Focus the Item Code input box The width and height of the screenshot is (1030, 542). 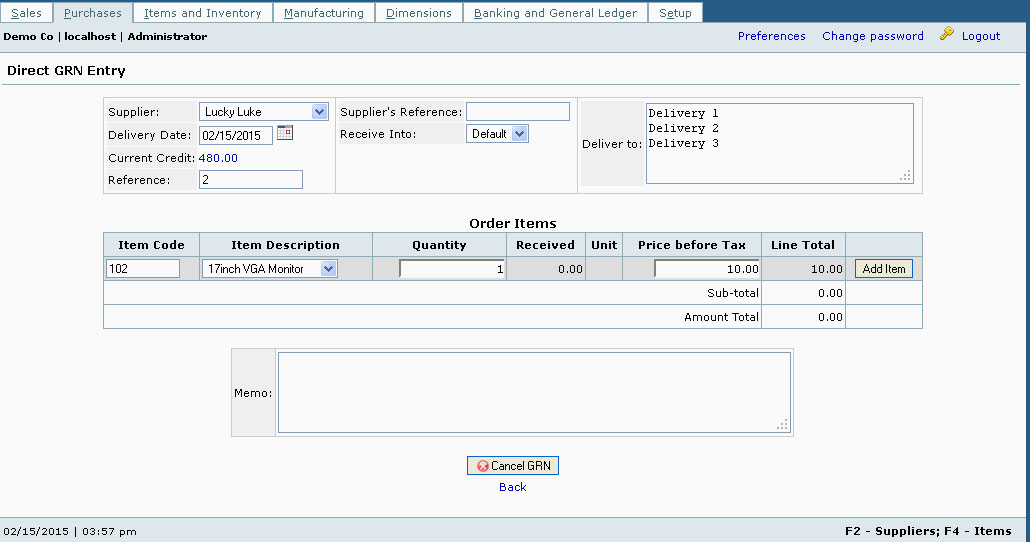pyautogui.click(x=142, y=269)
